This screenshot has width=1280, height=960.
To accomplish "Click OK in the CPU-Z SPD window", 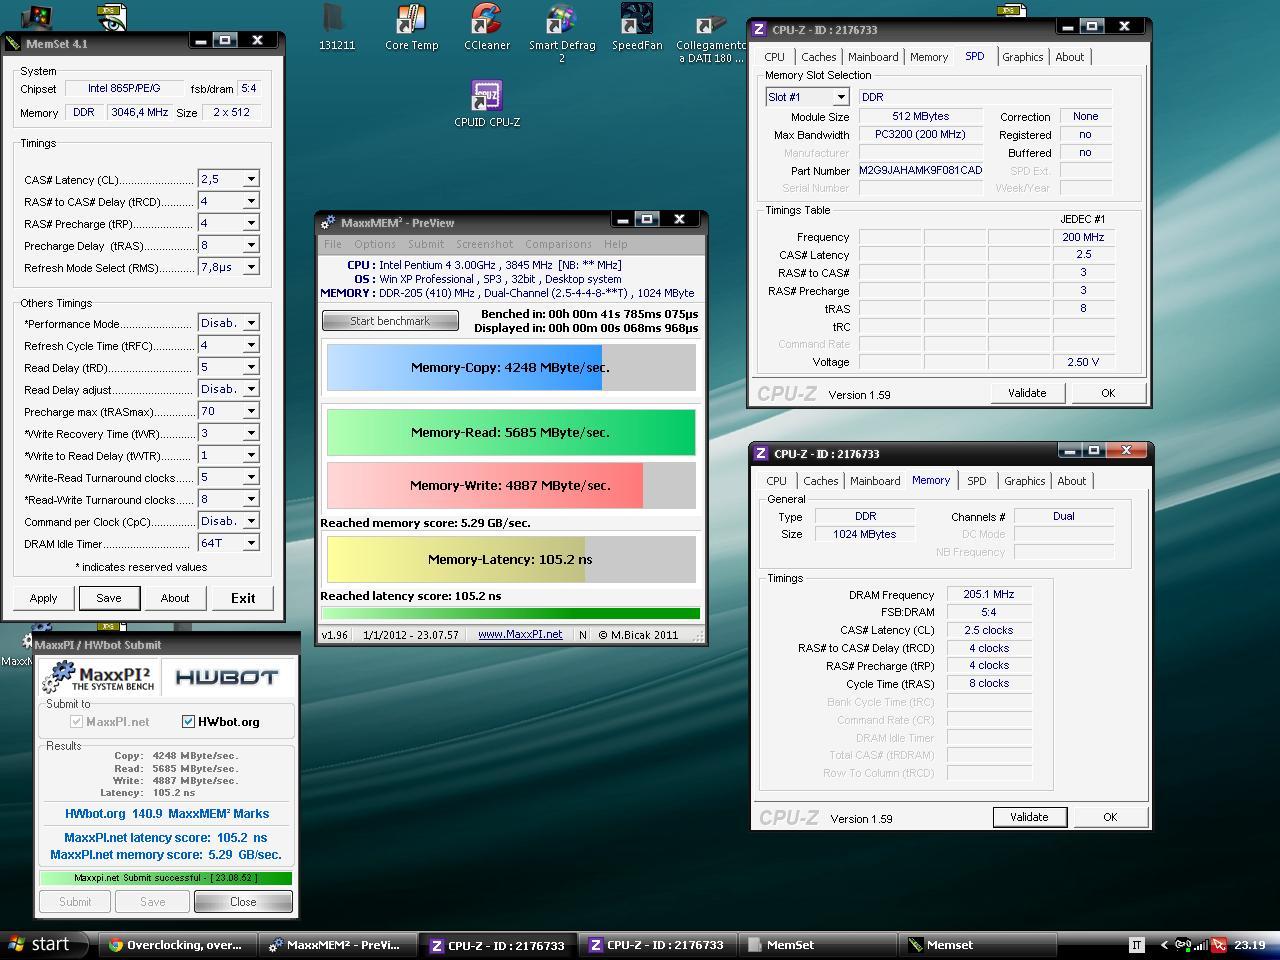I will (x=1108, y=393).
